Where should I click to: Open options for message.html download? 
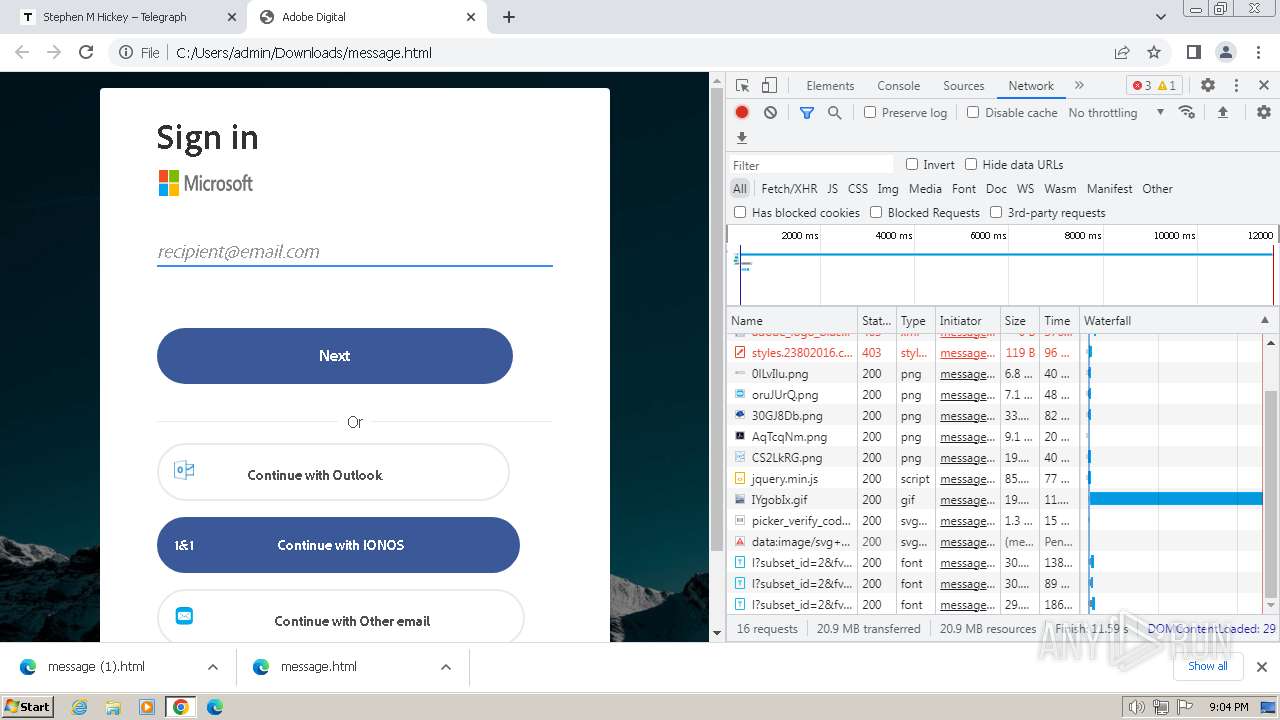point(446,667)
